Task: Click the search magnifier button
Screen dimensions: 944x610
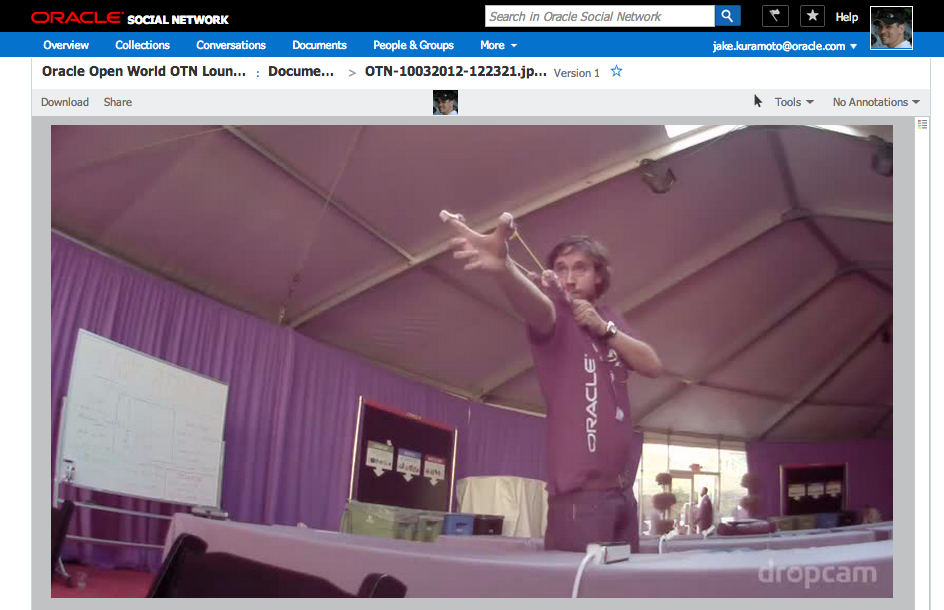Action: point(728,16)
